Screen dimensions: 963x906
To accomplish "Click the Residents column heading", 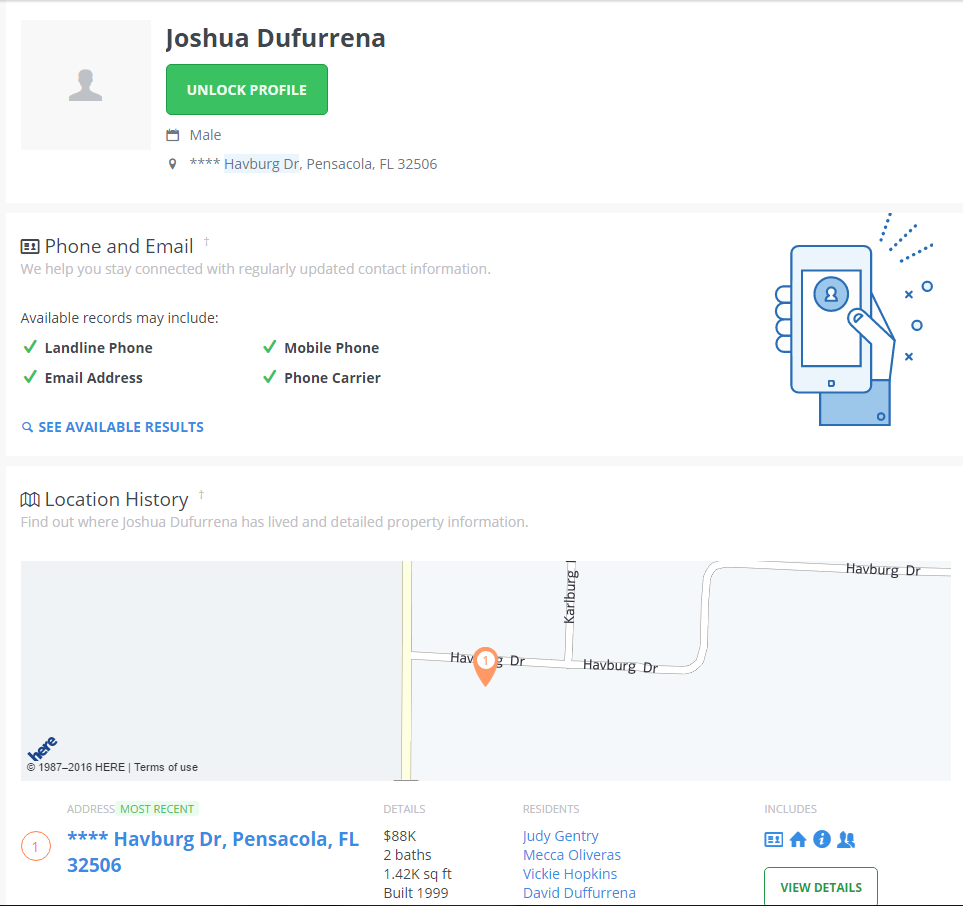I will (551, 809).
